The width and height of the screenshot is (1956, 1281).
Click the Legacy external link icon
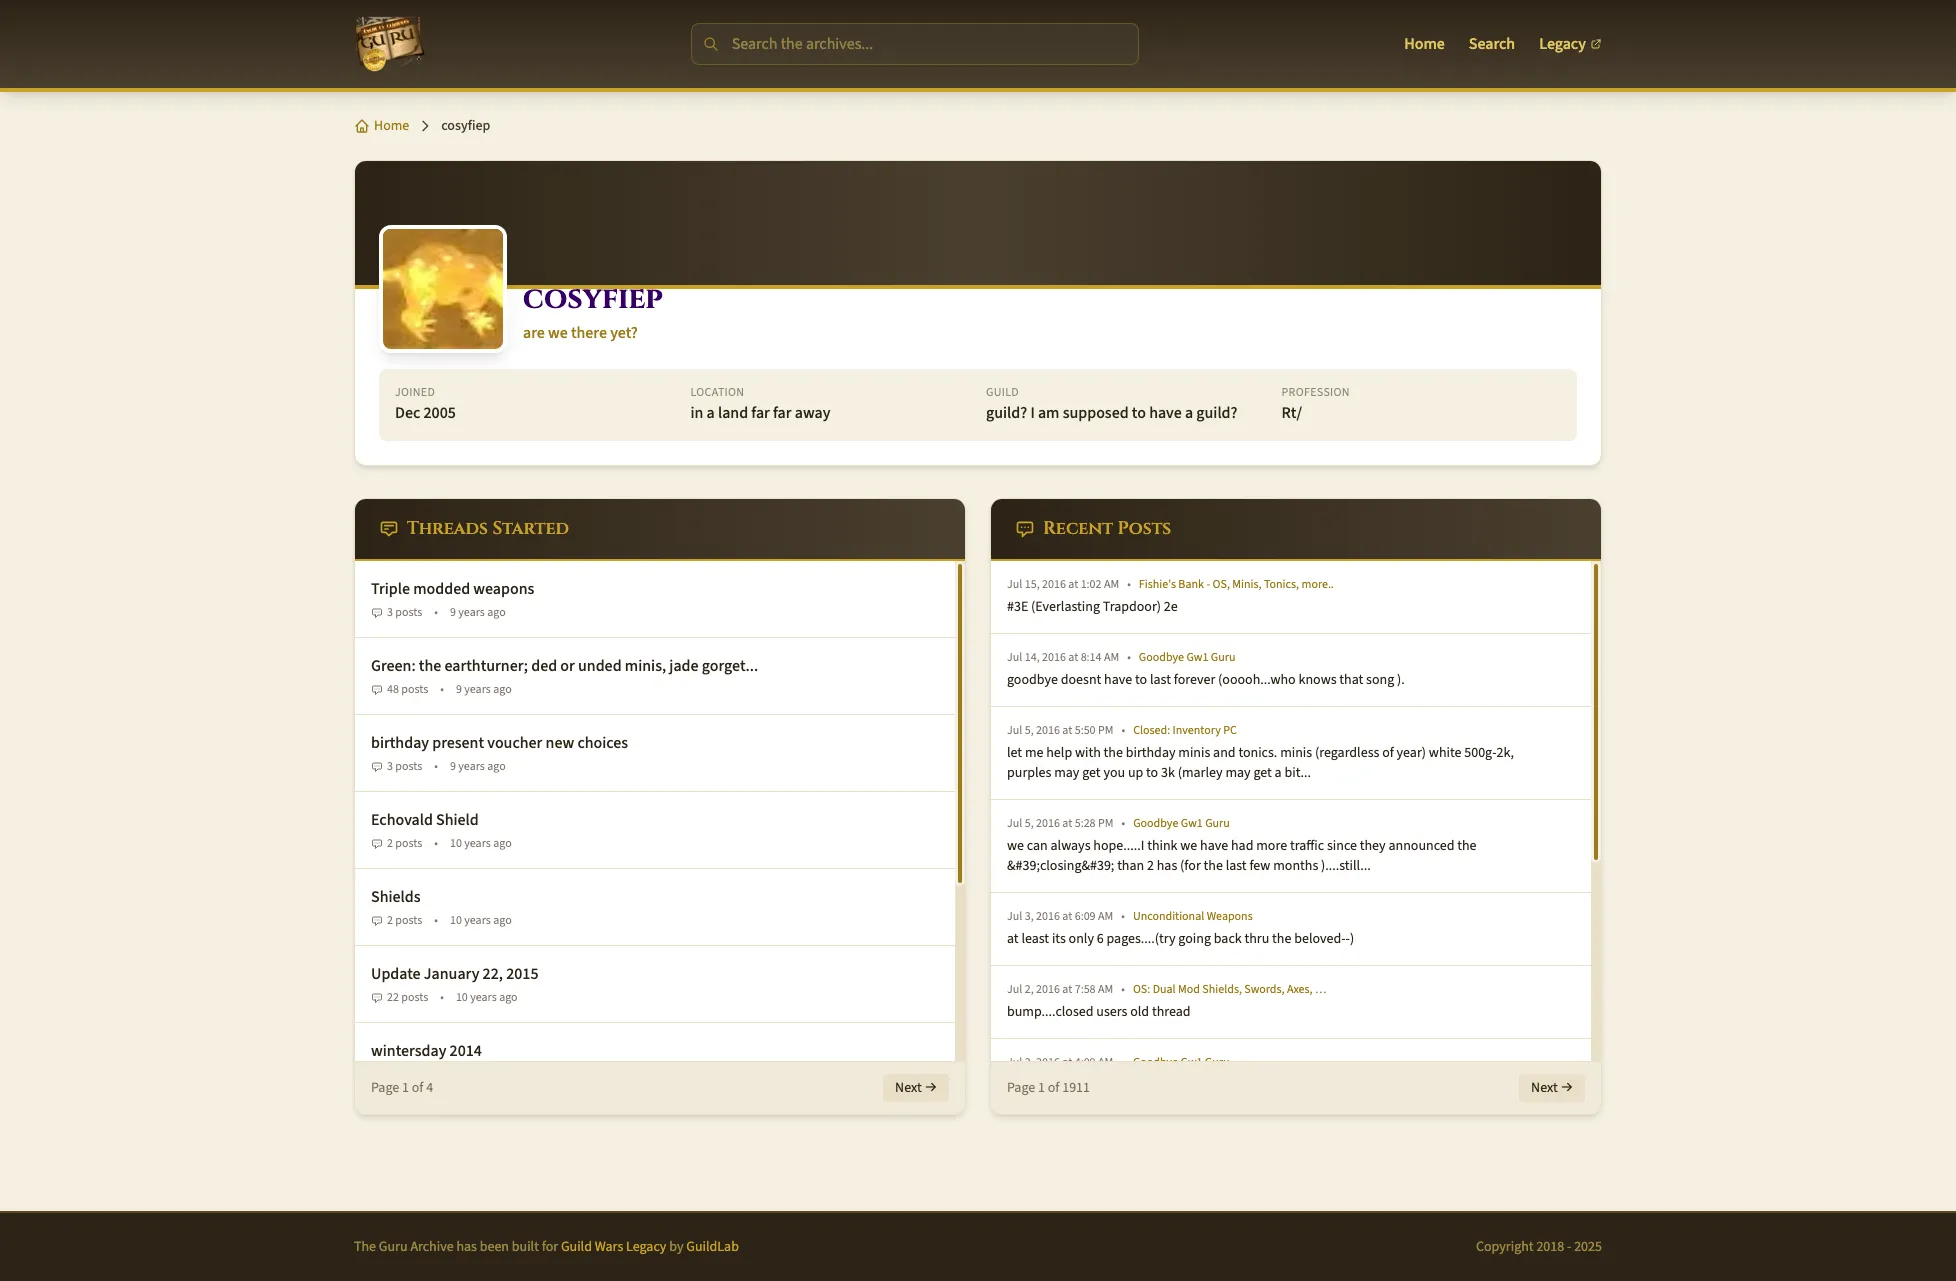(1596, 44)
